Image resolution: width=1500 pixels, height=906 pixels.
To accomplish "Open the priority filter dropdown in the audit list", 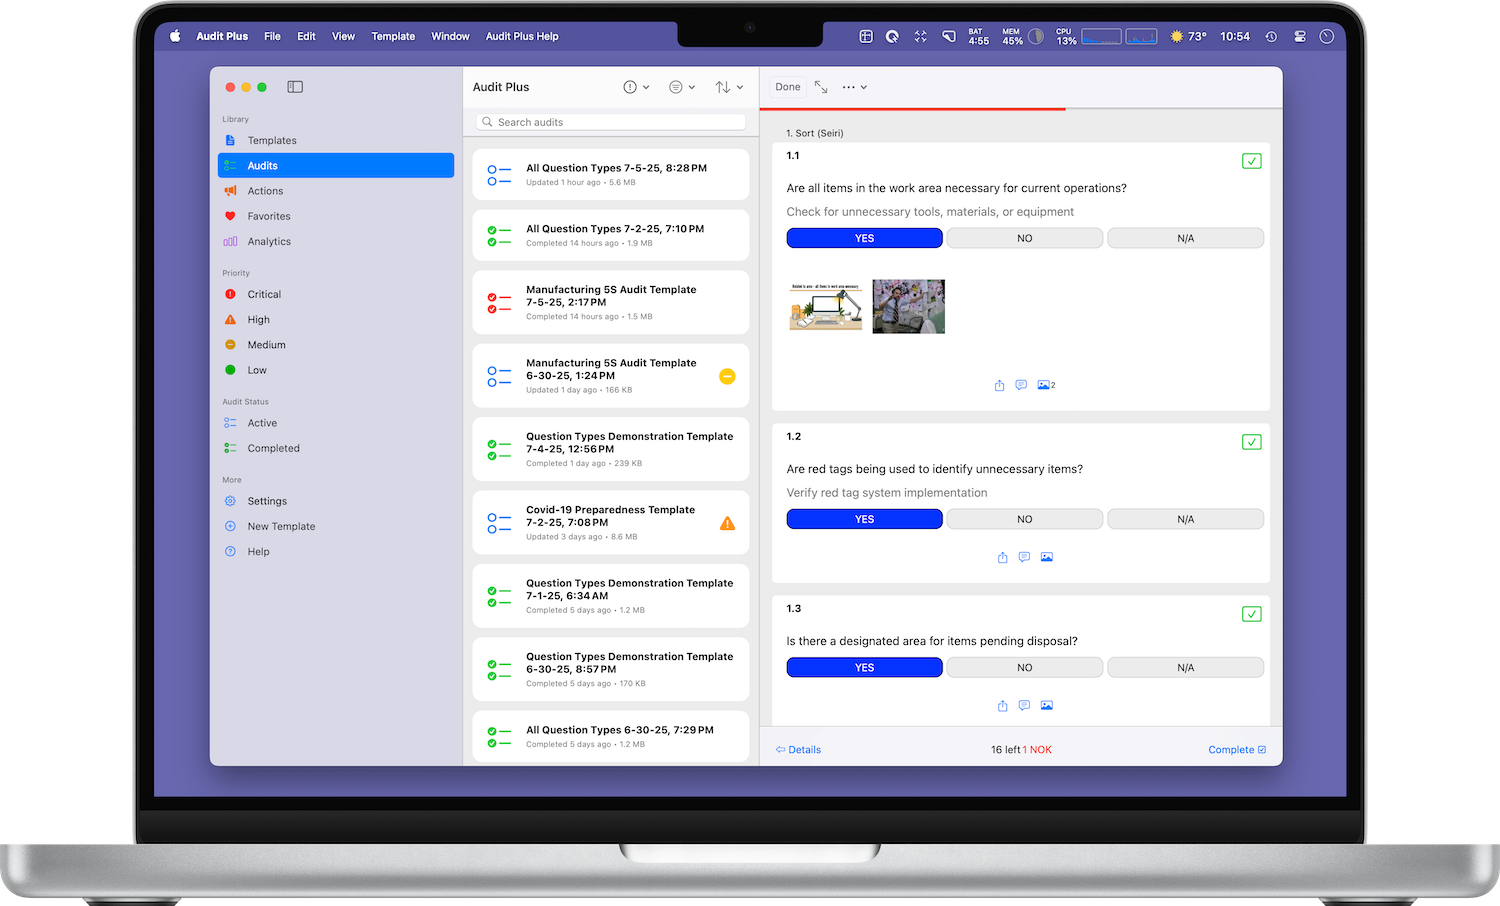I will [636, 87].
